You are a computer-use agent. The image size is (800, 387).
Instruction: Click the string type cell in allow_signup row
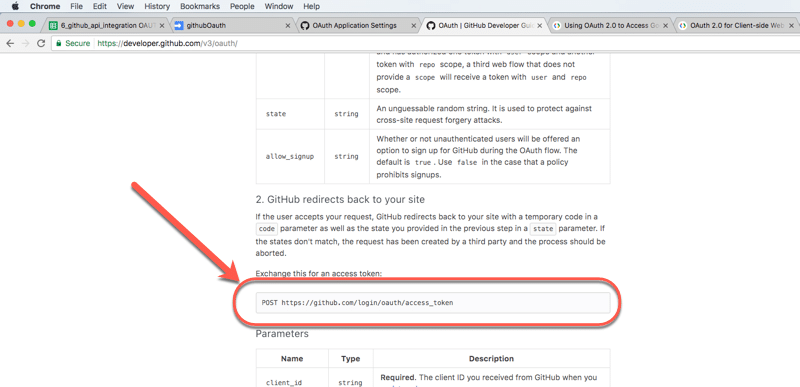tap(346, 157)
